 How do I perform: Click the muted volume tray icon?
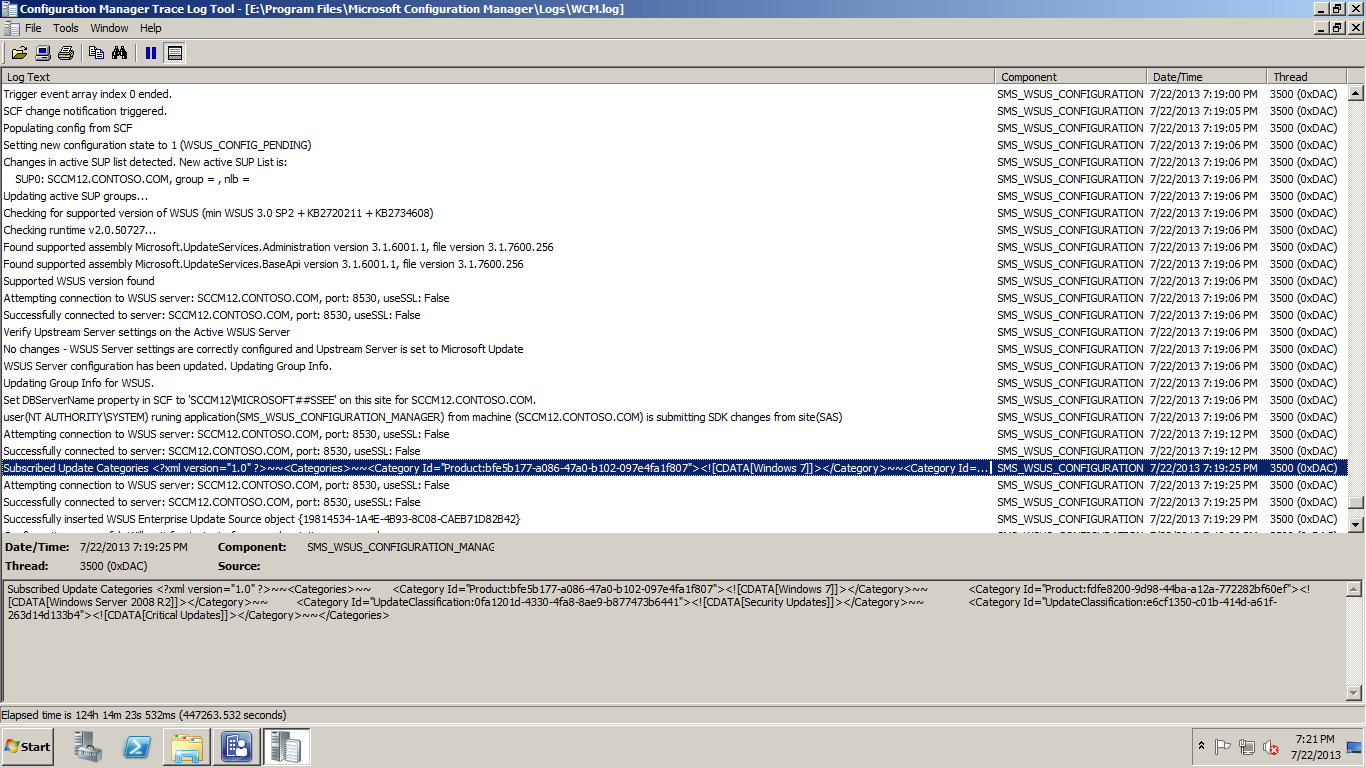click(1271, 747)
